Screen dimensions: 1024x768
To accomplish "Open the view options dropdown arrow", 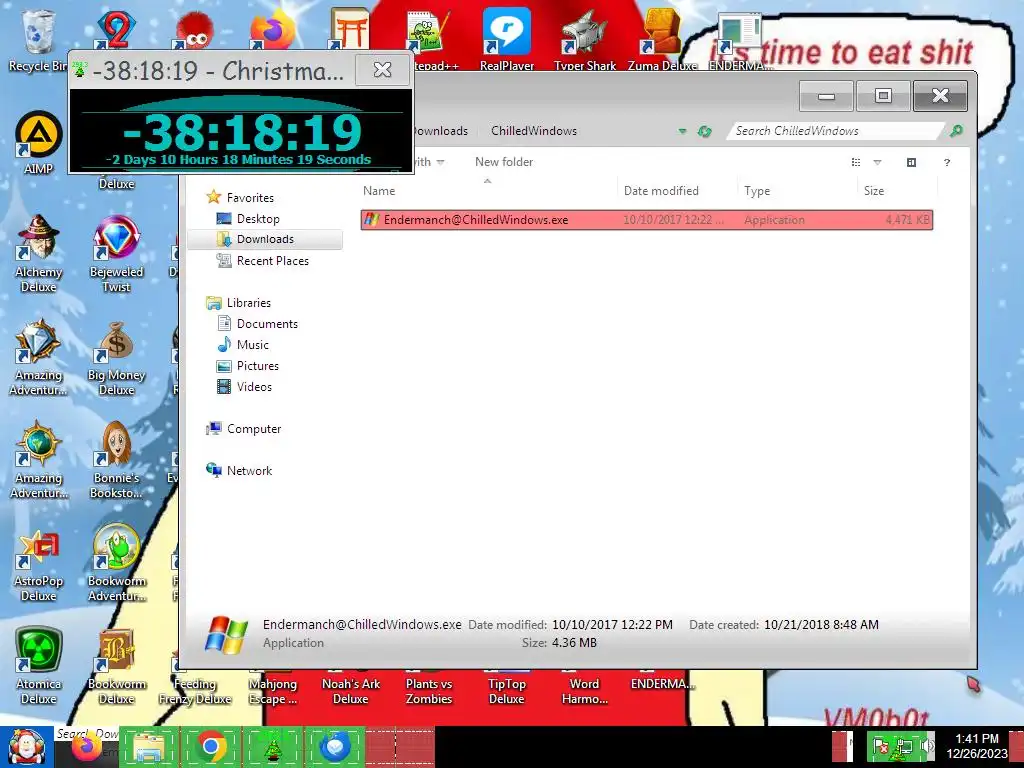I will point(877,163).
